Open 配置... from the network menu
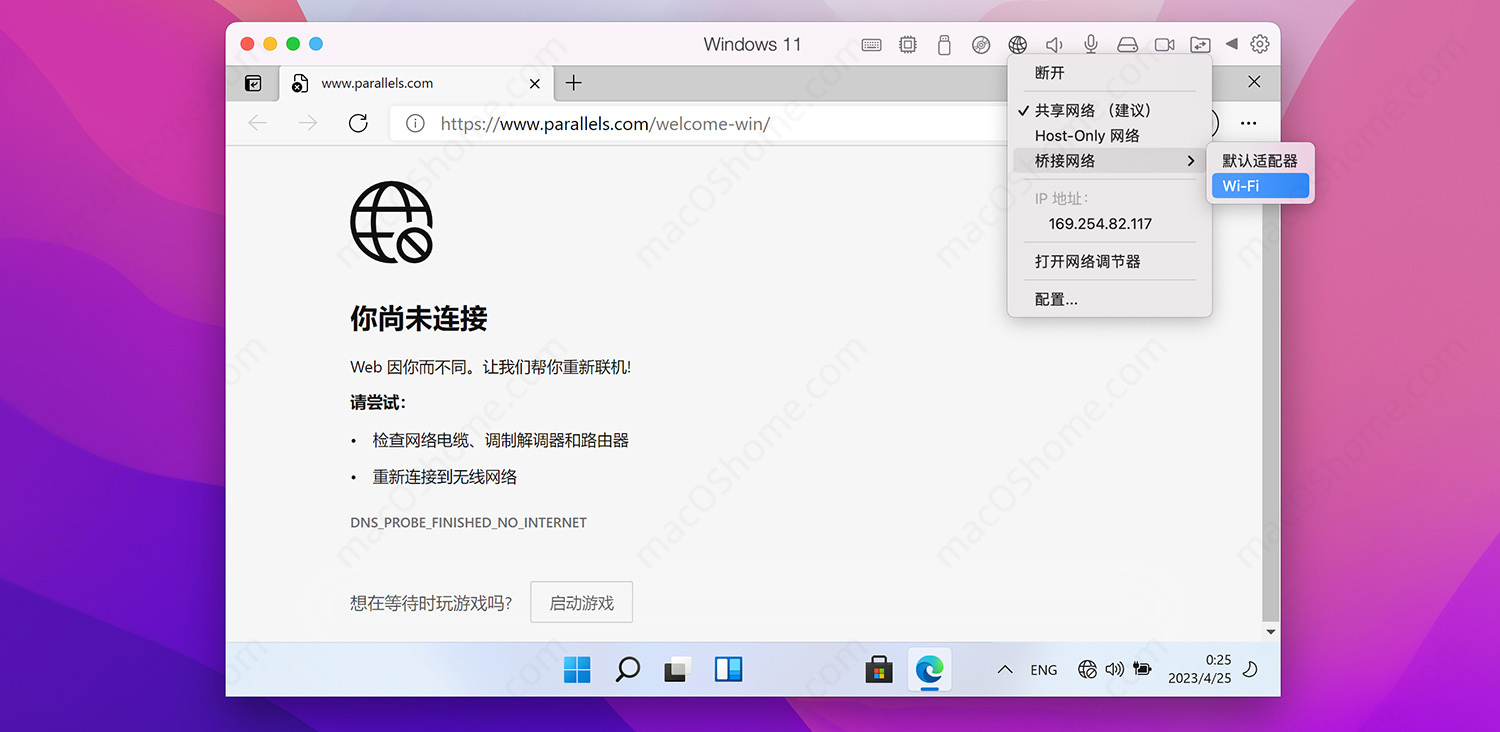Screen dimensions: 1500x732 pos(1056,298)
